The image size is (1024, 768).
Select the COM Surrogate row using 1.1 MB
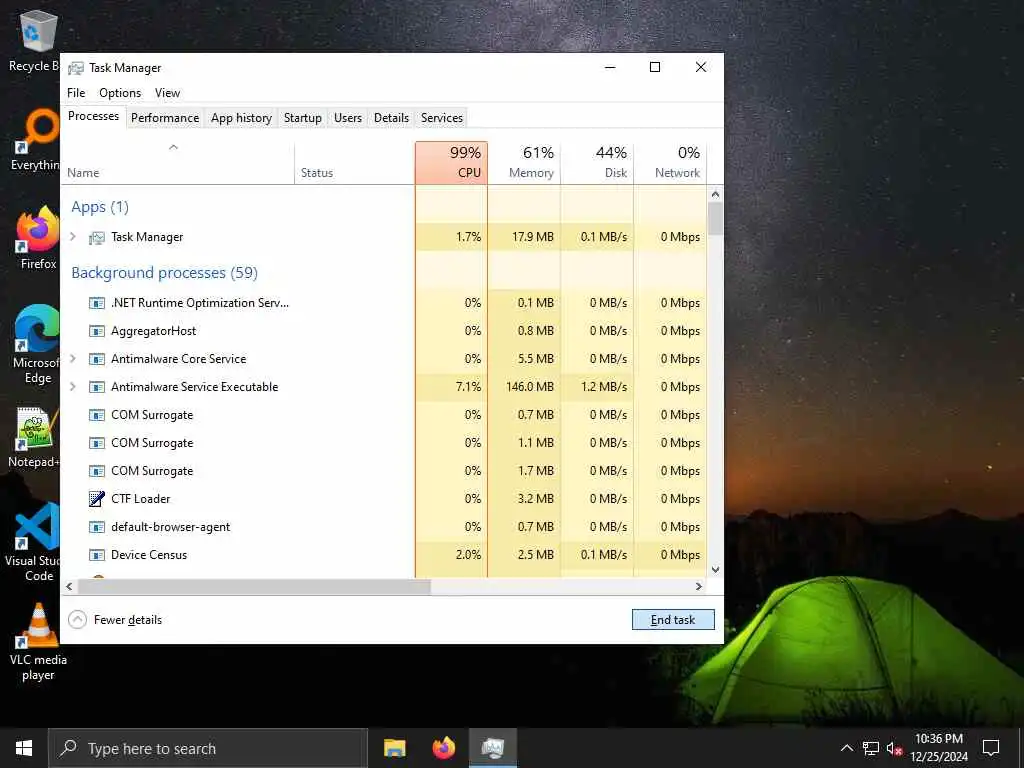pos(384,443)
